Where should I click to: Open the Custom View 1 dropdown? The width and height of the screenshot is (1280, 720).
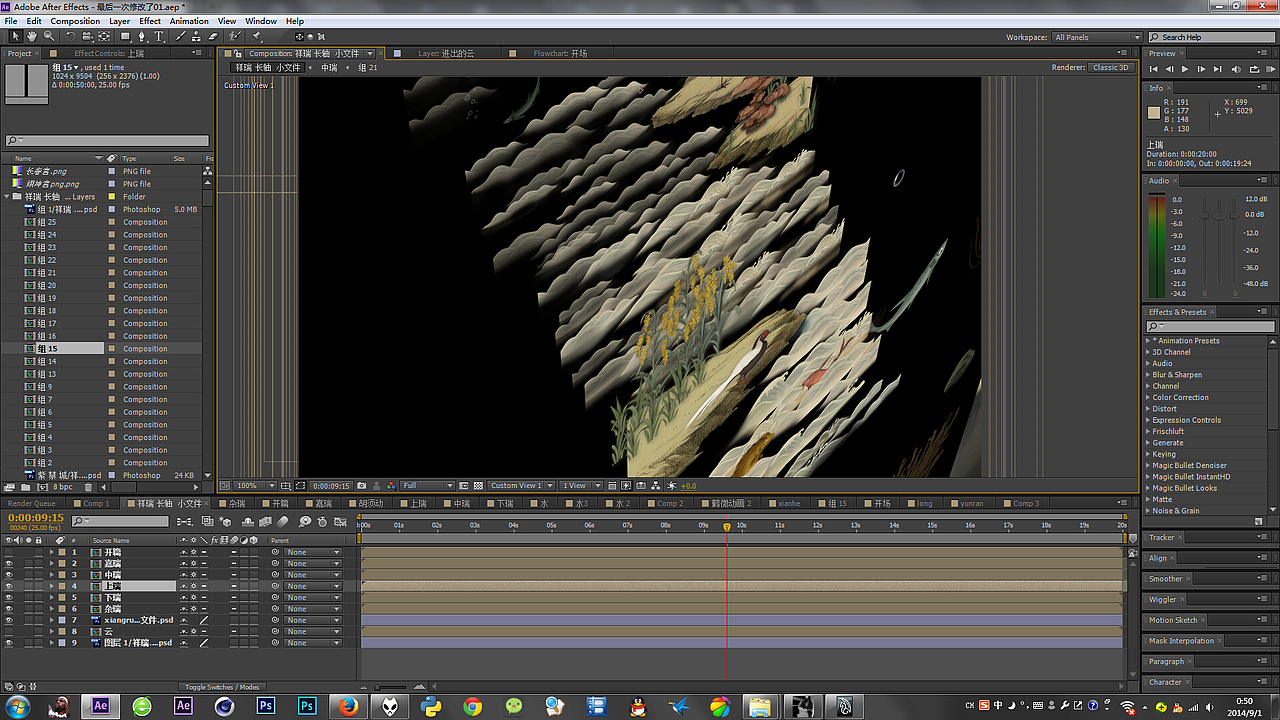522,486
